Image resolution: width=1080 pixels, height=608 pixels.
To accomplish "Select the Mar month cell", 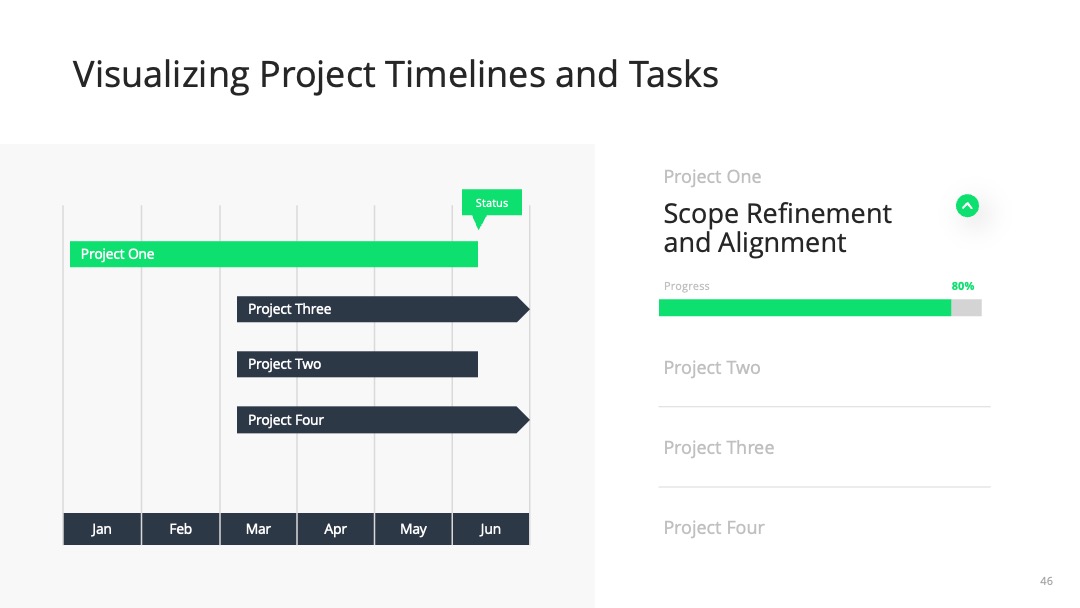I will 258,529.
